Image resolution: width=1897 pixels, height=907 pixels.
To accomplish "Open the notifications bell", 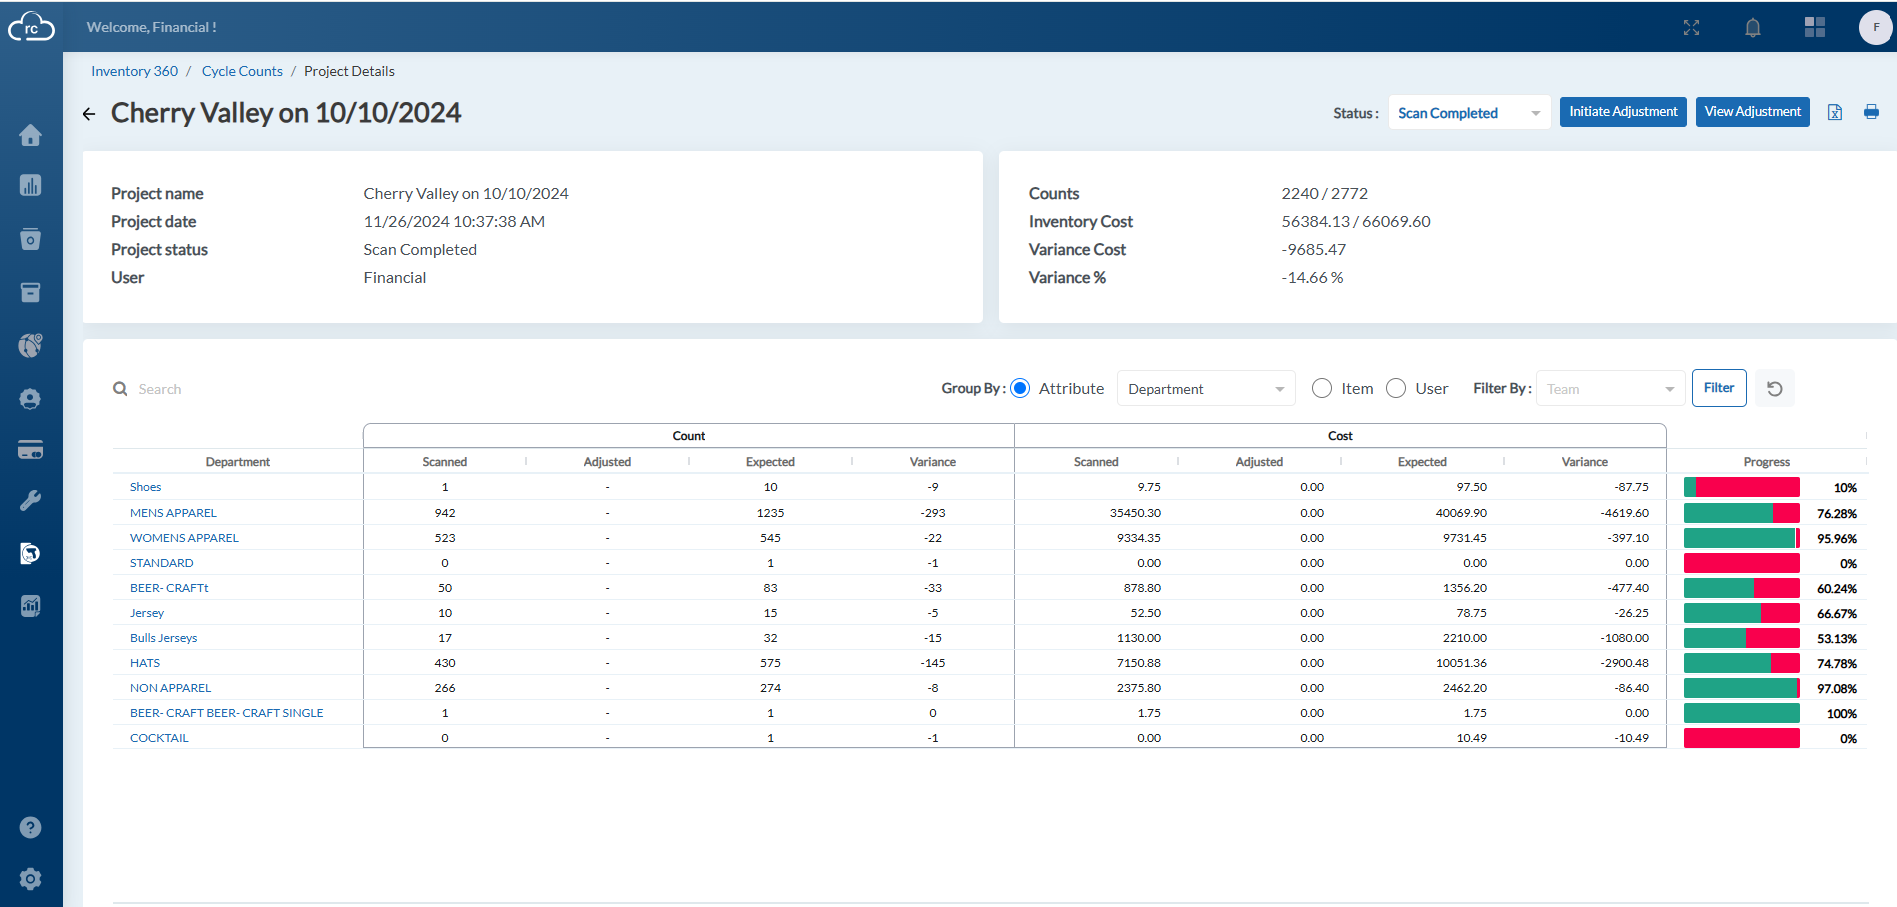I will (1752, 28).
